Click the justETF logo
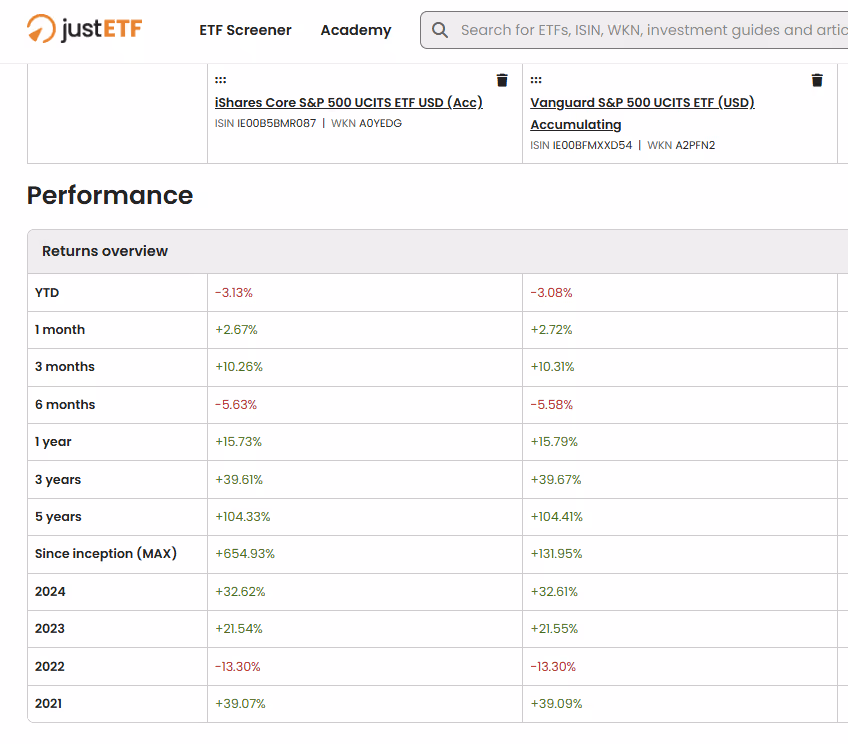The height and width of the screenshot is (744, 848). click(84, 29)
